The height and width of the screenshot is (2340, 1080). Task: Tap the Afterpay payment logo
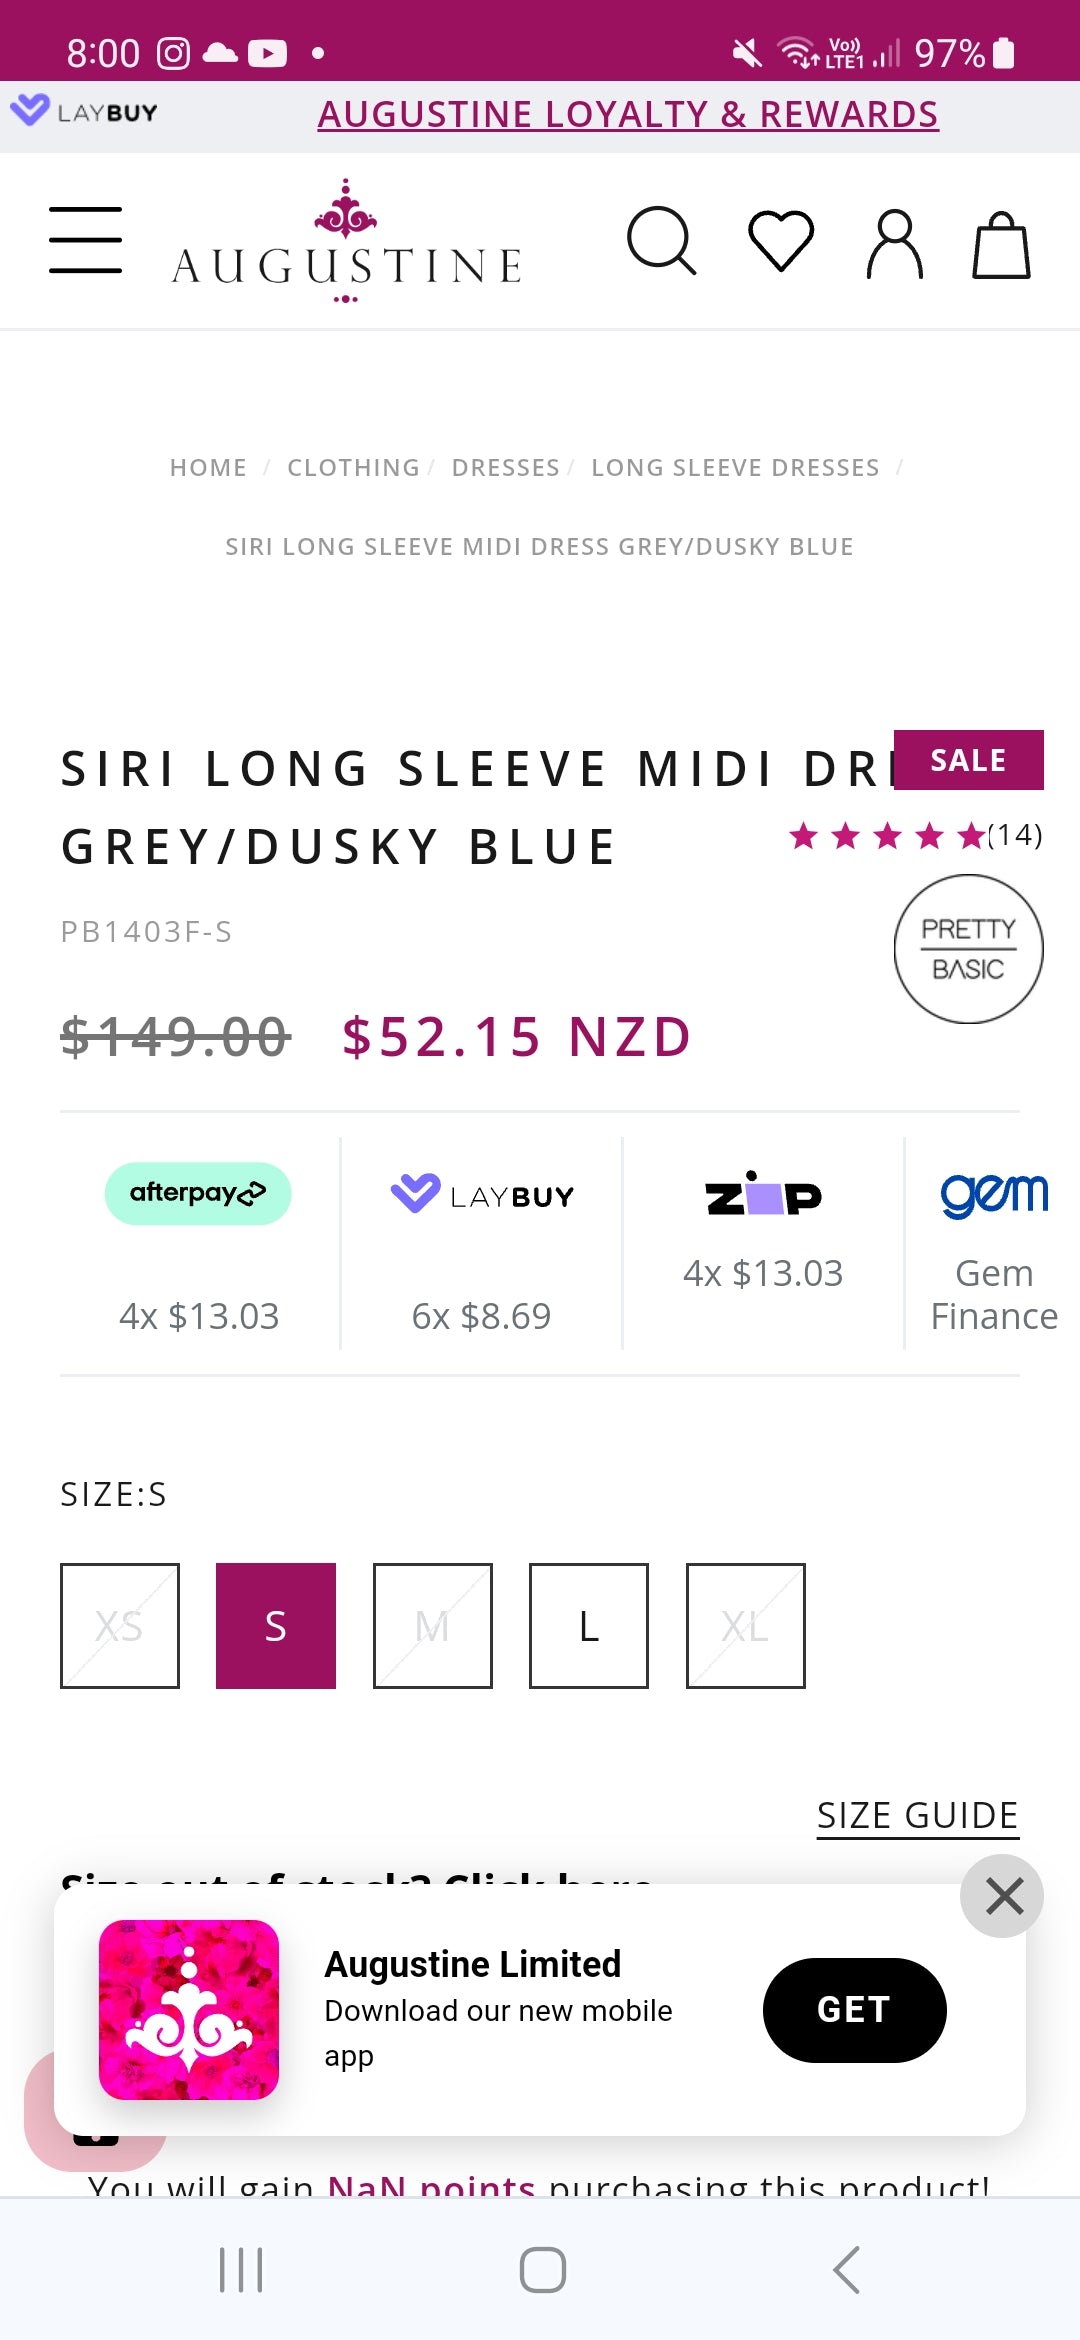(x=198, y=1194)
